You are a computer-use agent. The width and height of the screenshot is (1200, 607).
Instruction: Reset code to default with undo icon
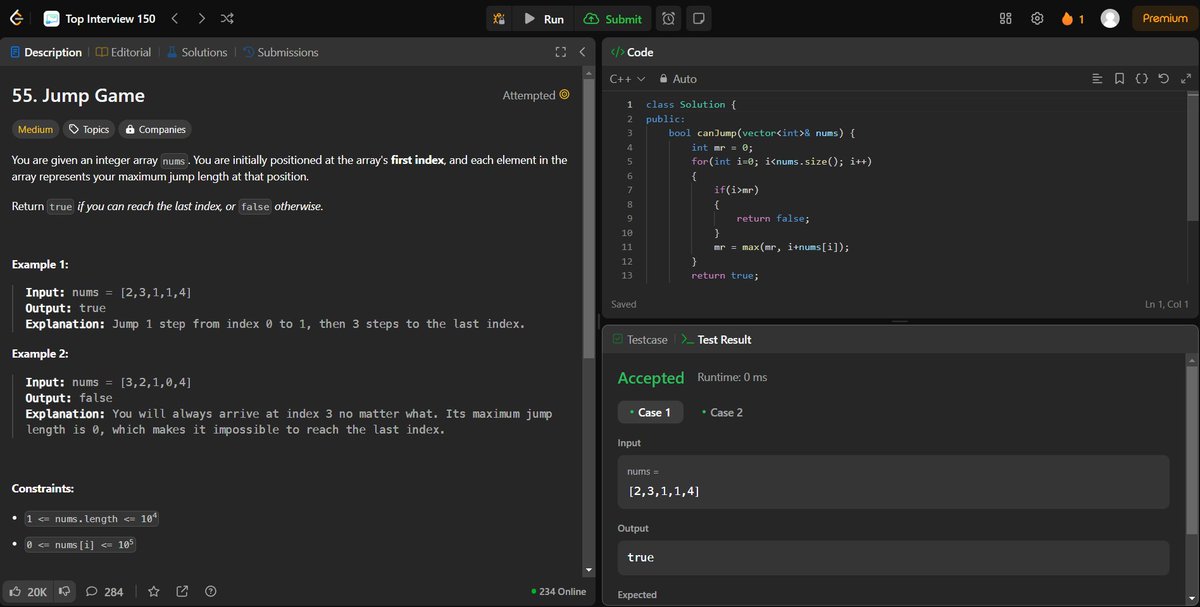click(x=1163, y=78)
